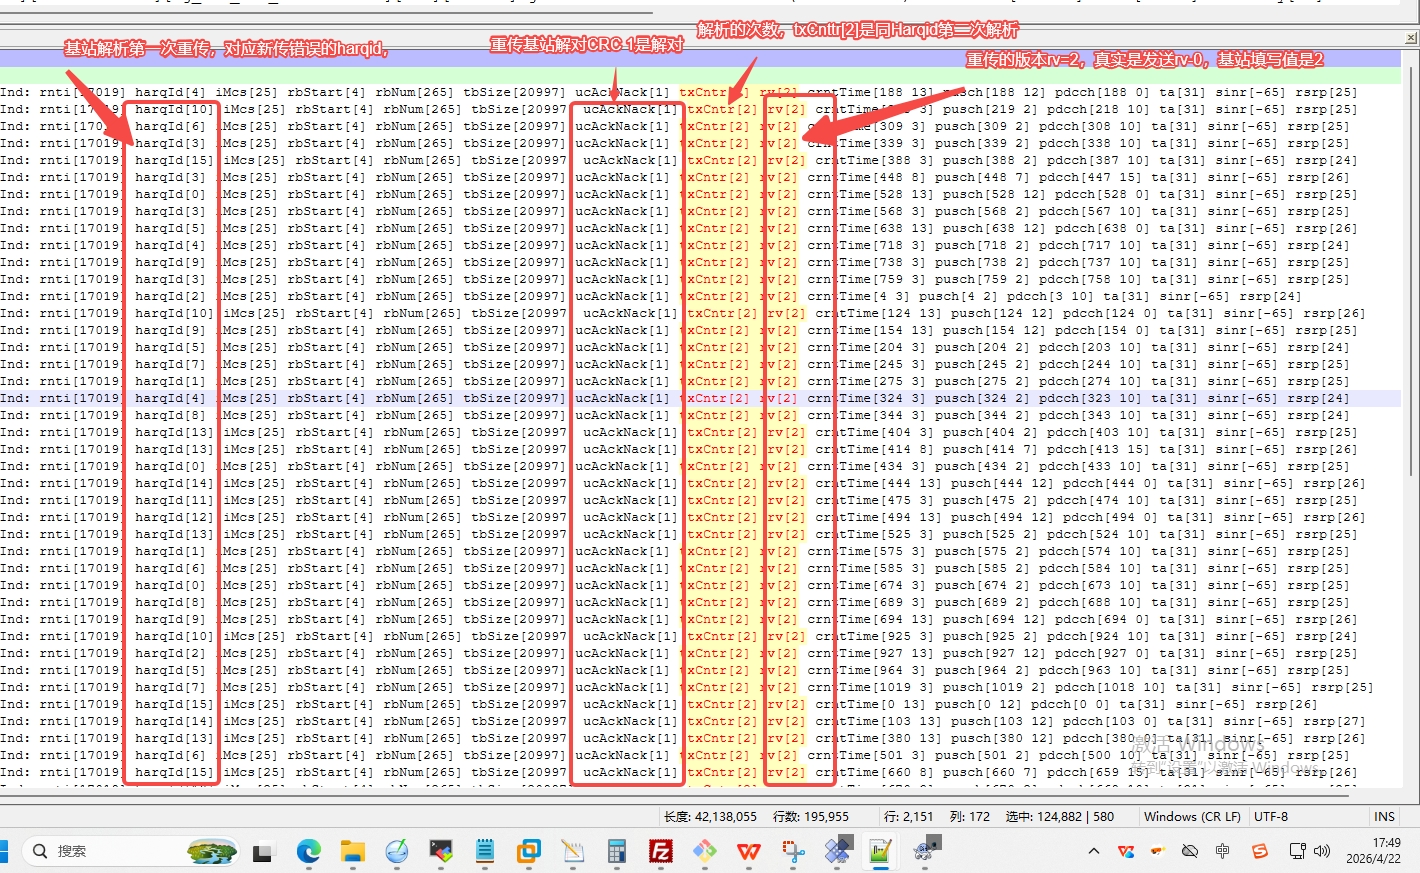The width and height of the screenshot is (1420, 873).
Task: Open the volume control in system tray
Action: 1322,851
